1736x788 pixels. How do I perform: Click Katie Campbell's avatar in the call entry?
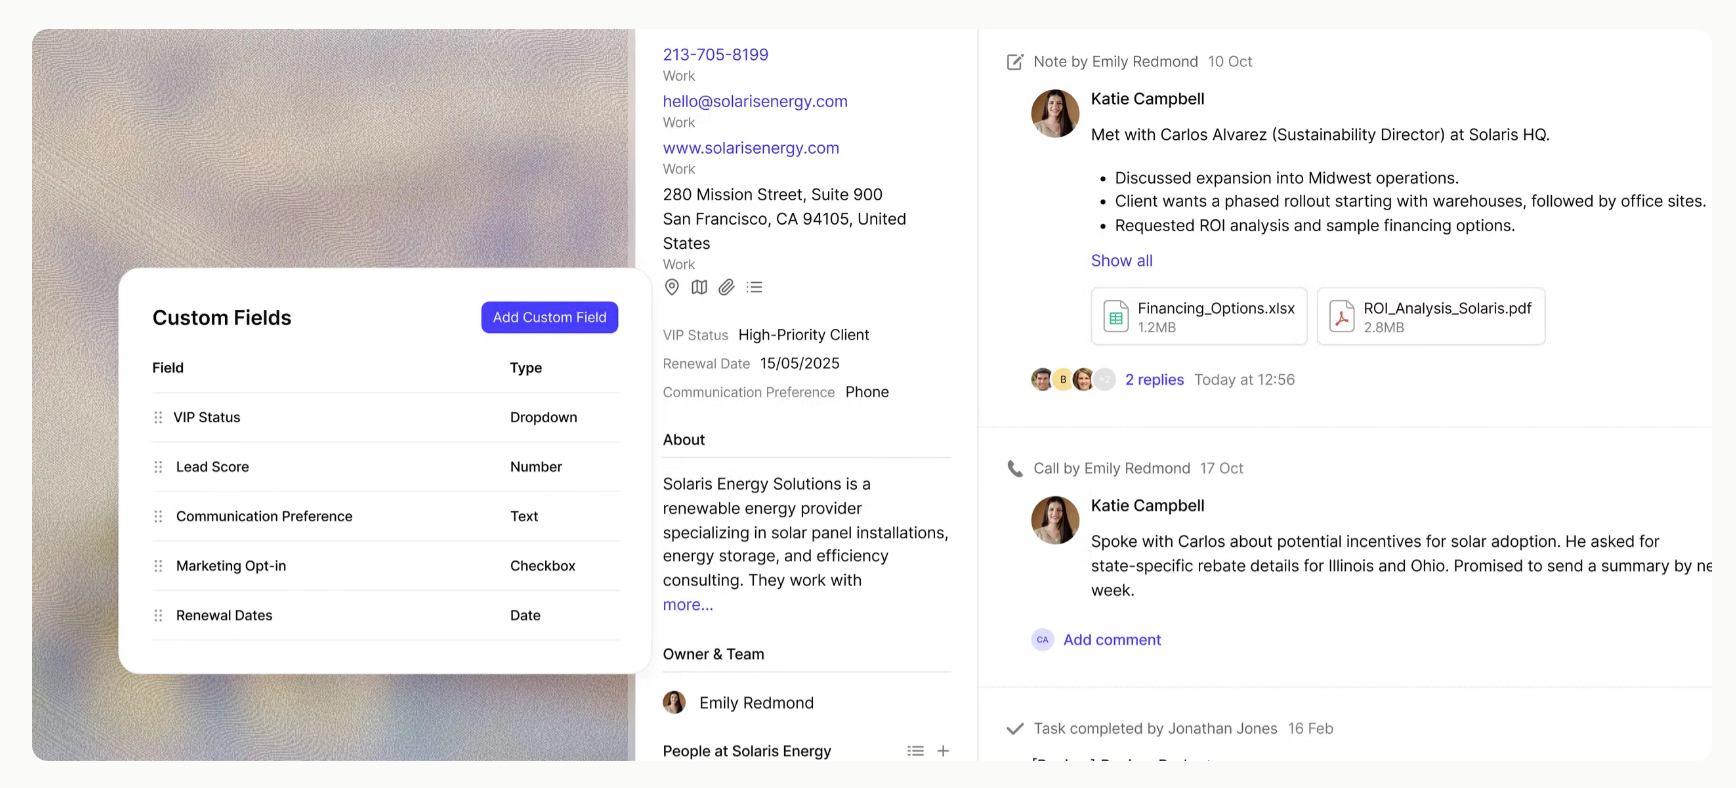click(x=1055, y=520)
